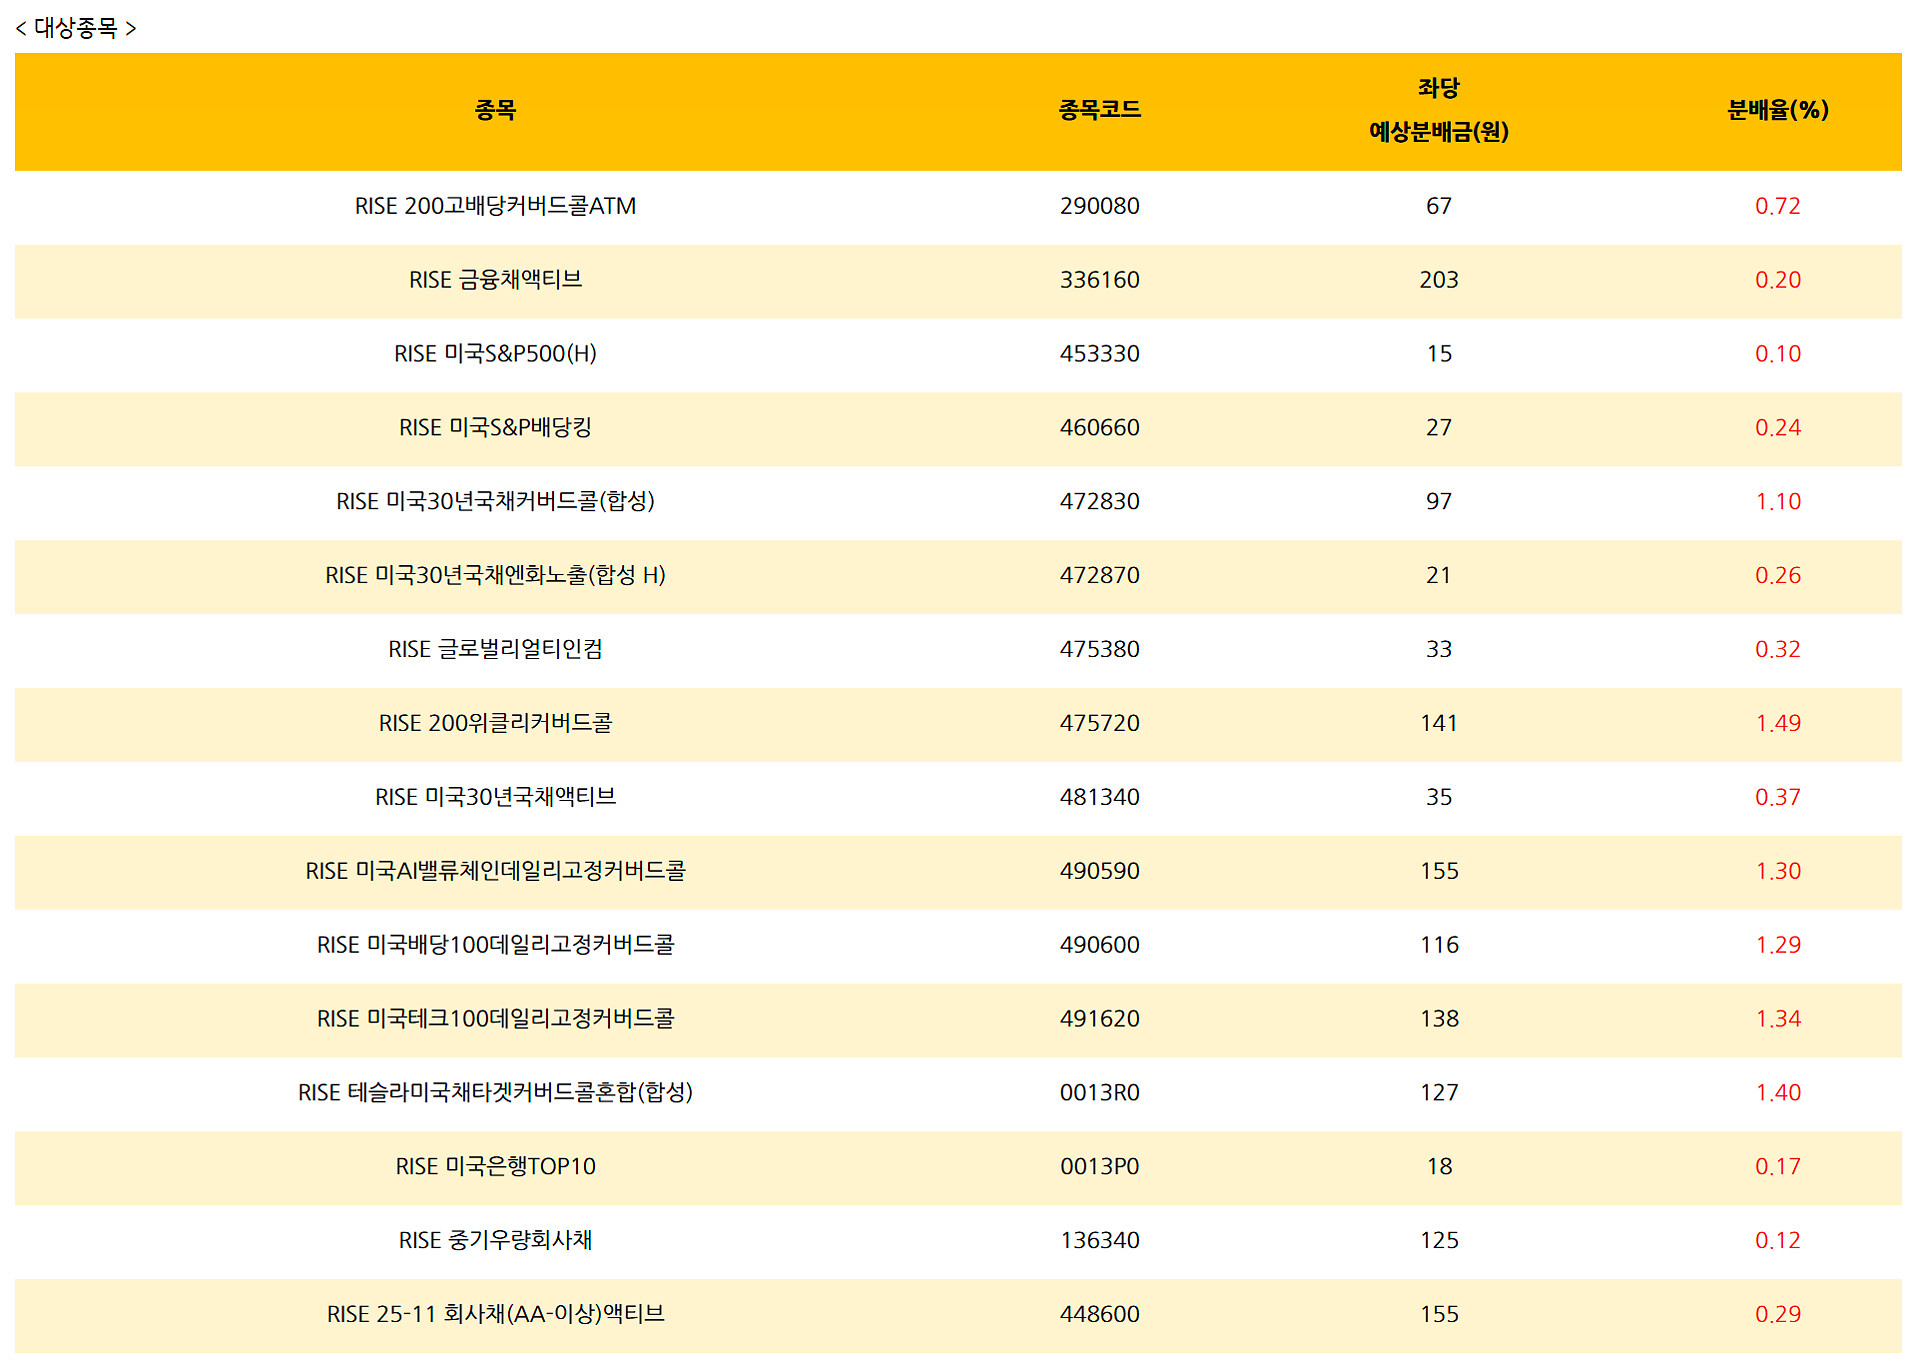Click stock code 0013R0
This screenshot has width=1920, height=1371.
(1099, 1093)
